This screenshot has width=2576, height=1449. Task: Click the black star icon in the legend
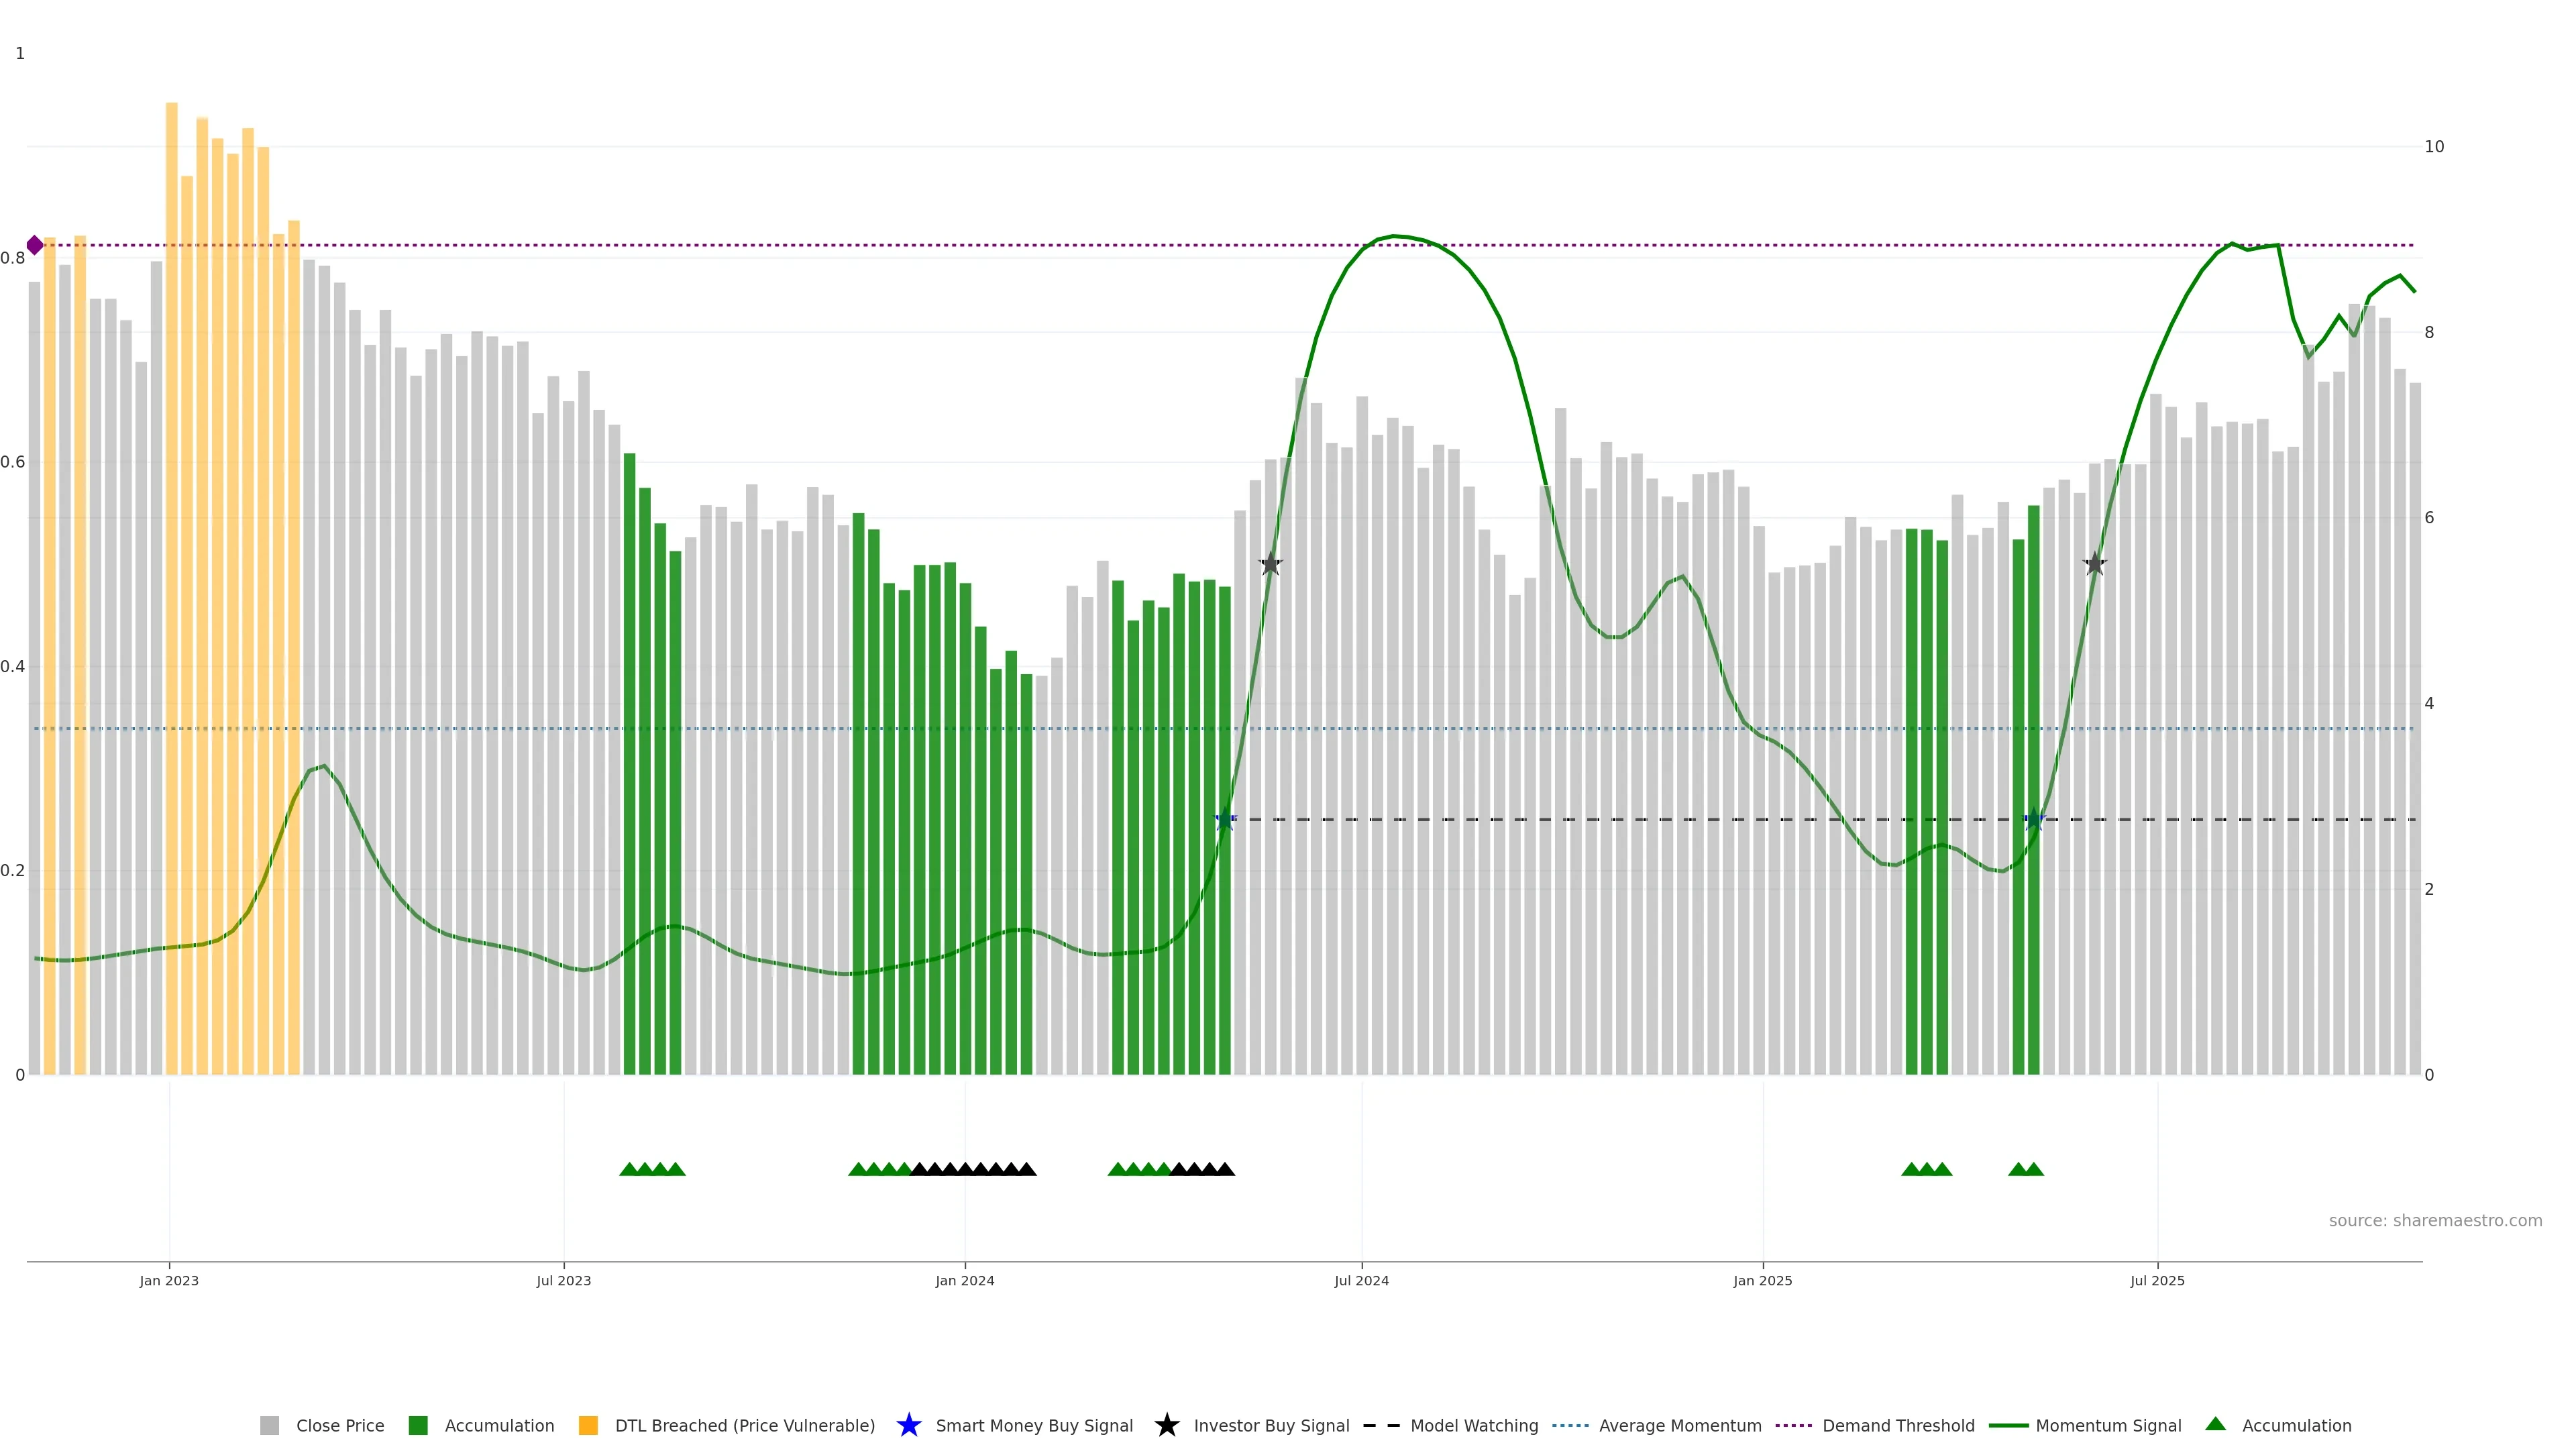pyautogui.click(x=1166, y=1425)
